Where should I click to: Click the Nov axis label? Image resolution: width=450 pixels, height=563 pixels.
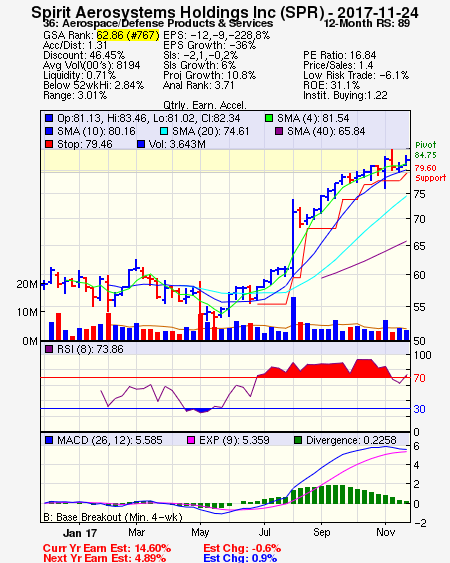point(385,532)
